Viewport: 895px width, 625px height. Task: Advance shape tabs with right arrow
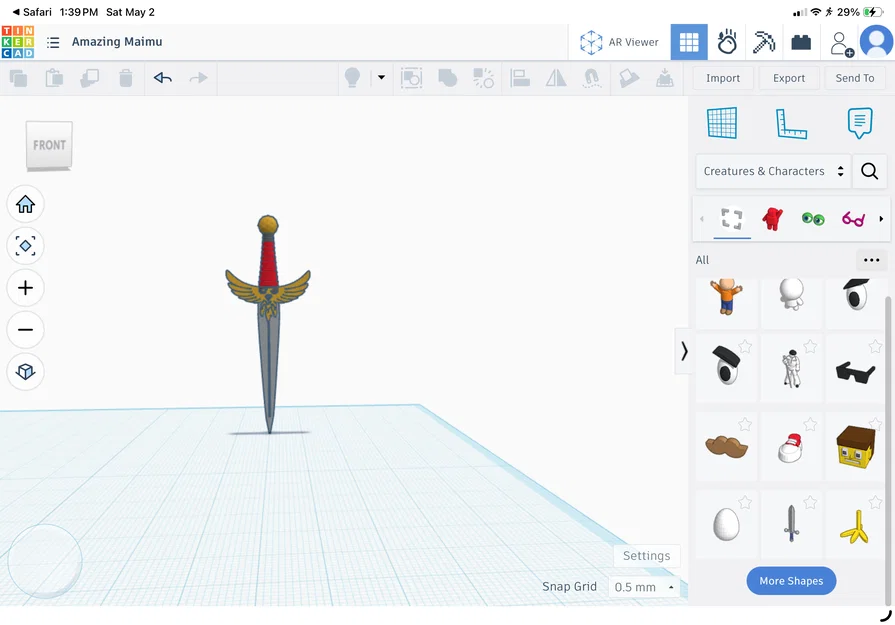click(881, 219)
